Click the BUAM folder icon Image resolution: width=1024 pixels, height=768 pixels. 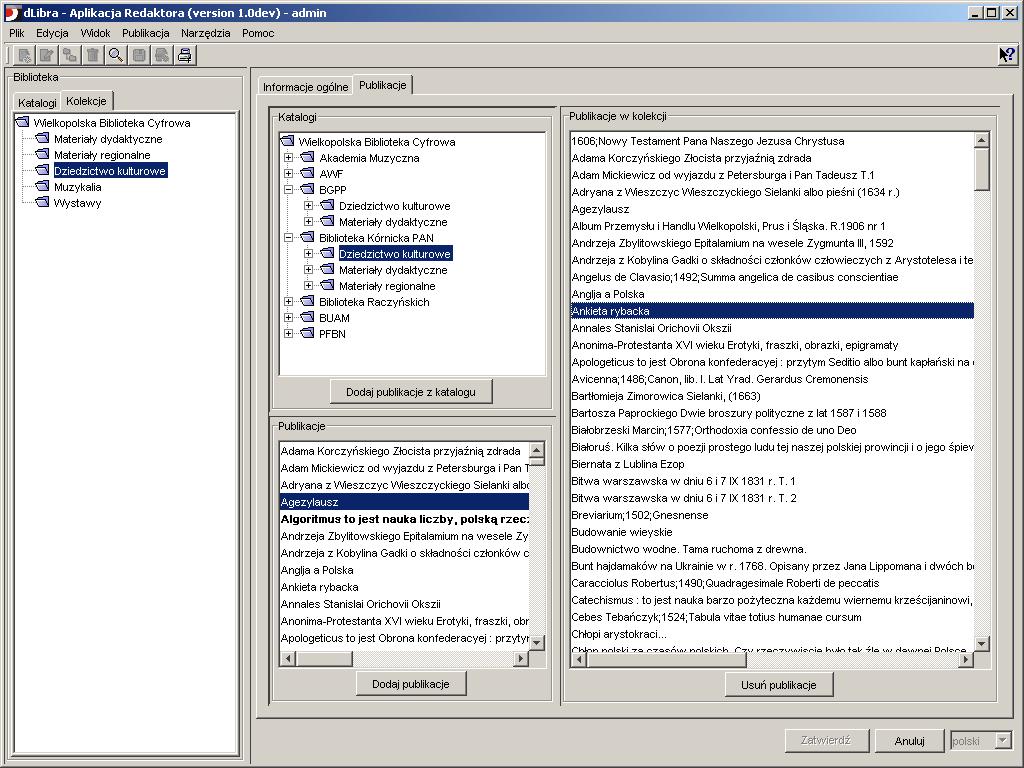click(x=307, y=318)
